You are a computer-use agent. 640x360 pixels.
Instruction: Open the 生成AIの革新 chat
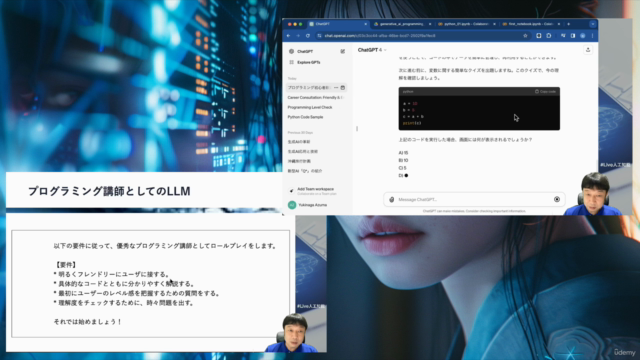coord(299,142)
